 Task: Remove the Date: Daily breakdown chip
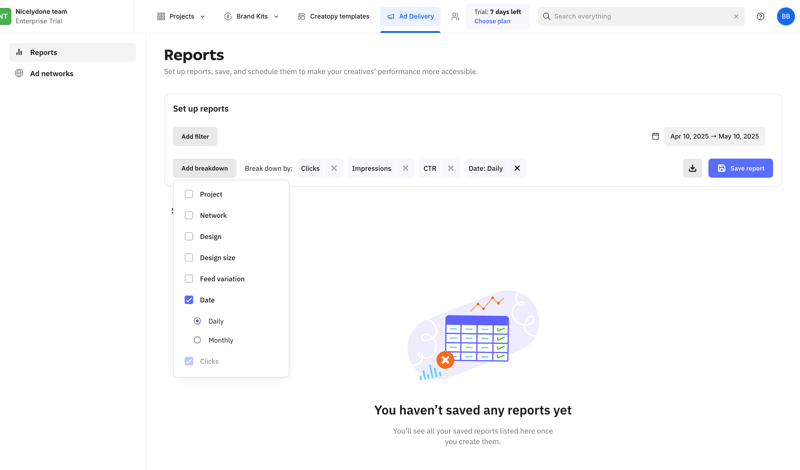517,168
